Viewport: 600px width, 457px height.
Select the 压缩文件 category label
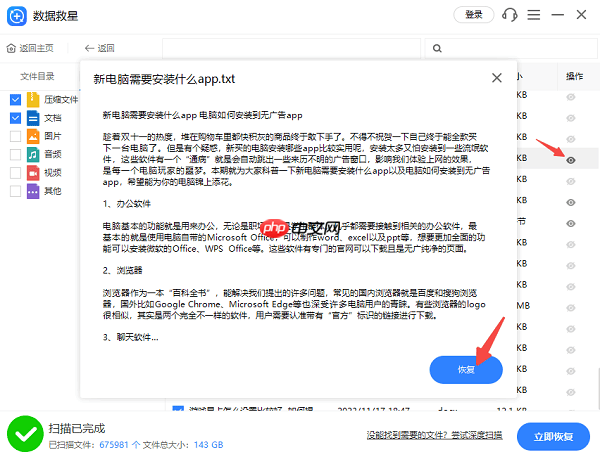pos(61,100)
